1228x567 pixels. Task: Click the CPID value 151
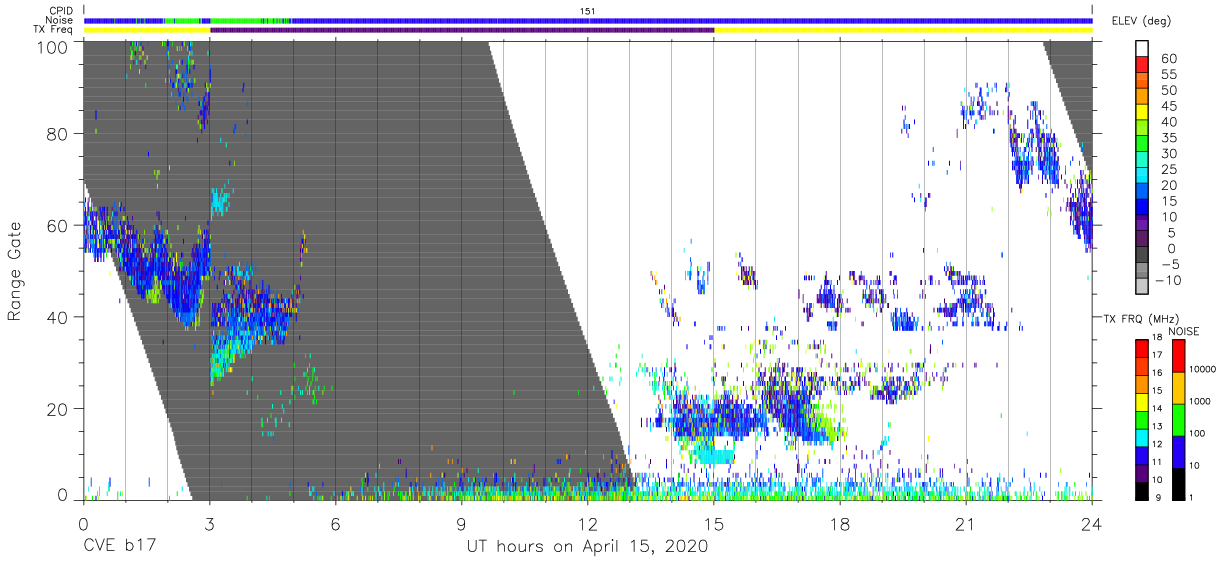point(588,10)
